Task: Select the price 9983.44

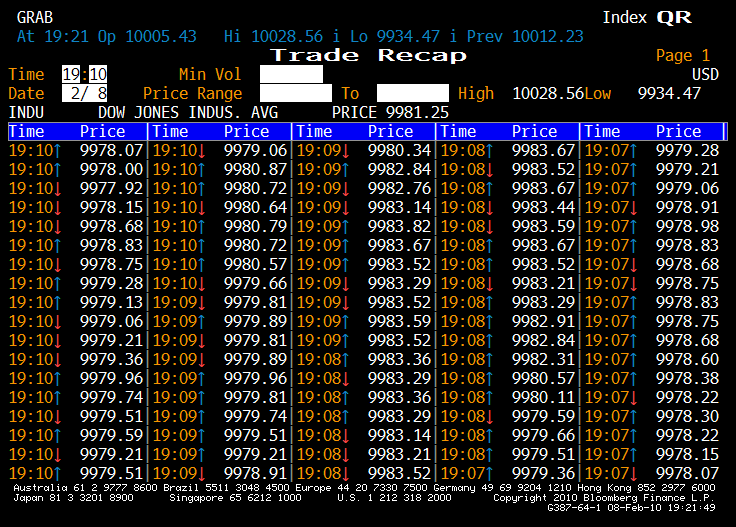Action: click(544, 207)
